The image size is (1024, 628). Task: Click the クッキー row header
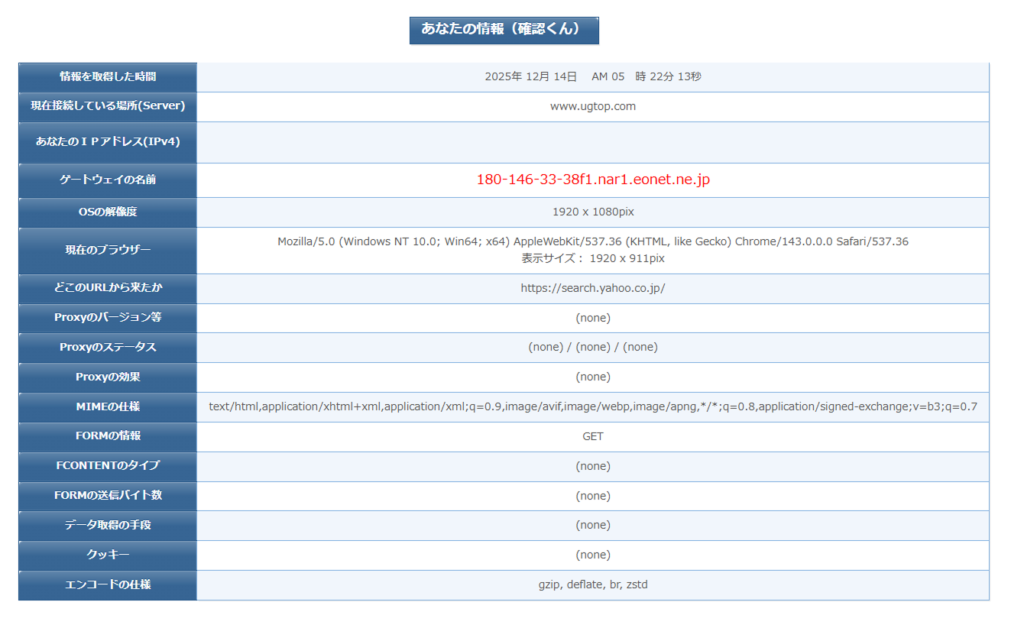coord(108,555)
